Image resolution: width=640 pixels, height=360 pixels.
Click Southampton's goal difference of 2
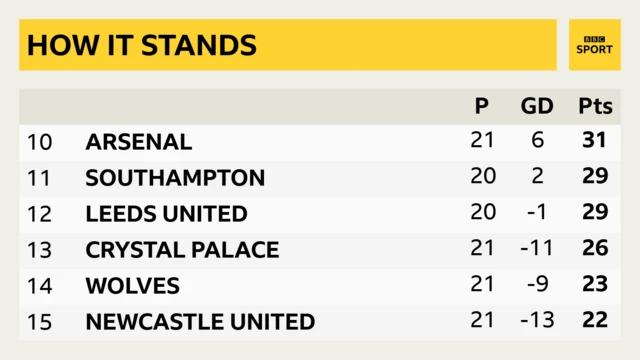538,176
